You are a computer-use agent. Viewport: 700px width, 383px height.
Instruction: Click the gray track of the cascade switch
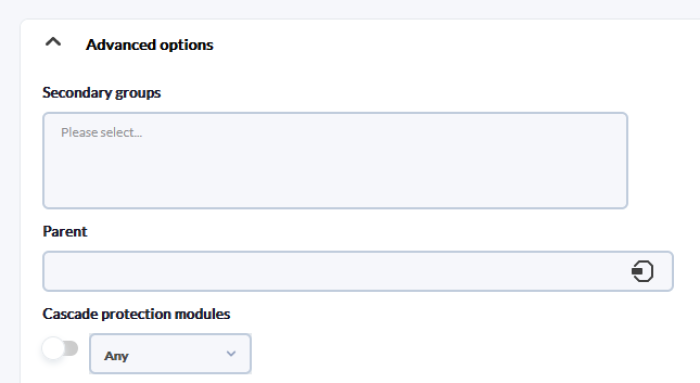pos(71,348)
